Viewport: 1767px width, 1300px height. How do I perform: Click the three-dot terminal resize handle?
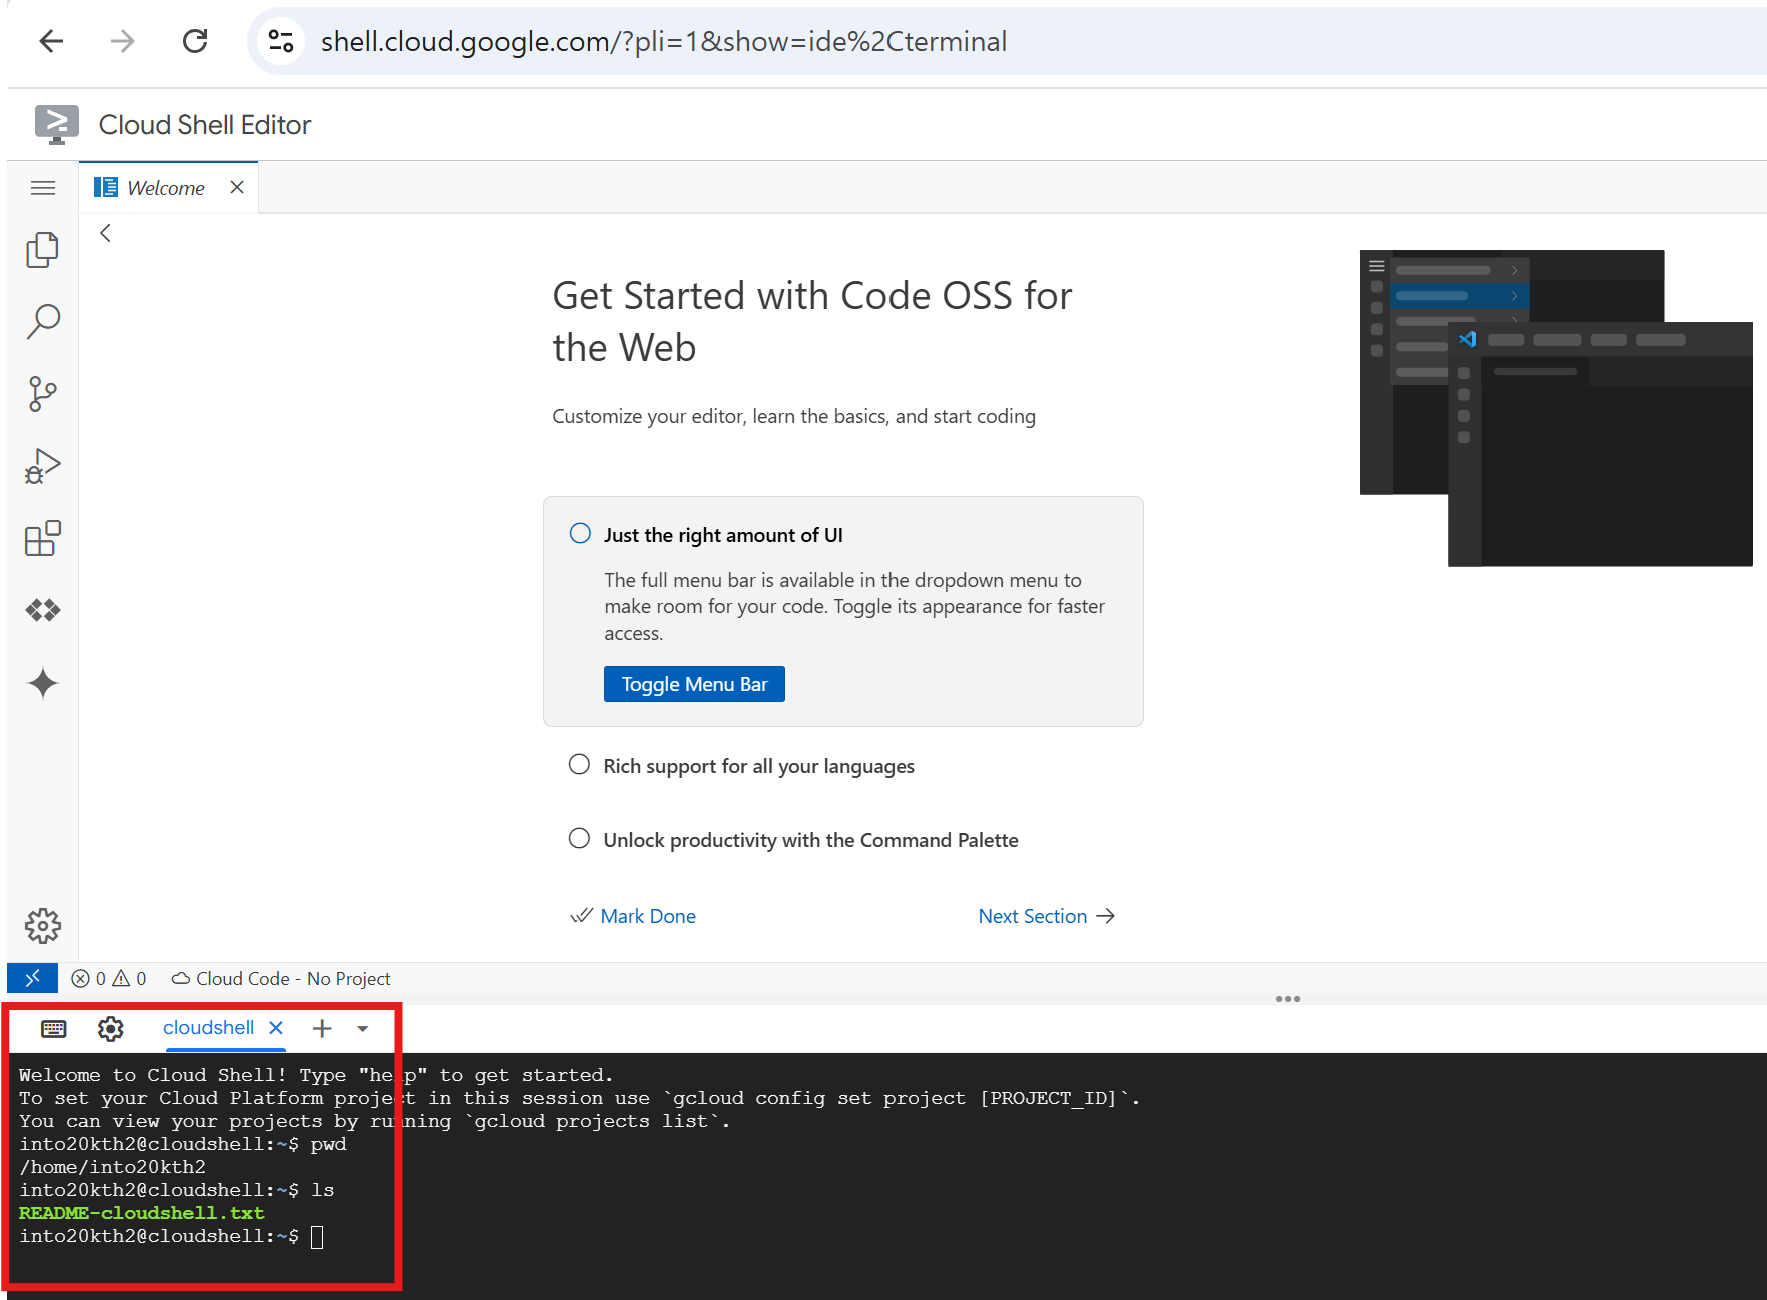point(1288,999)
